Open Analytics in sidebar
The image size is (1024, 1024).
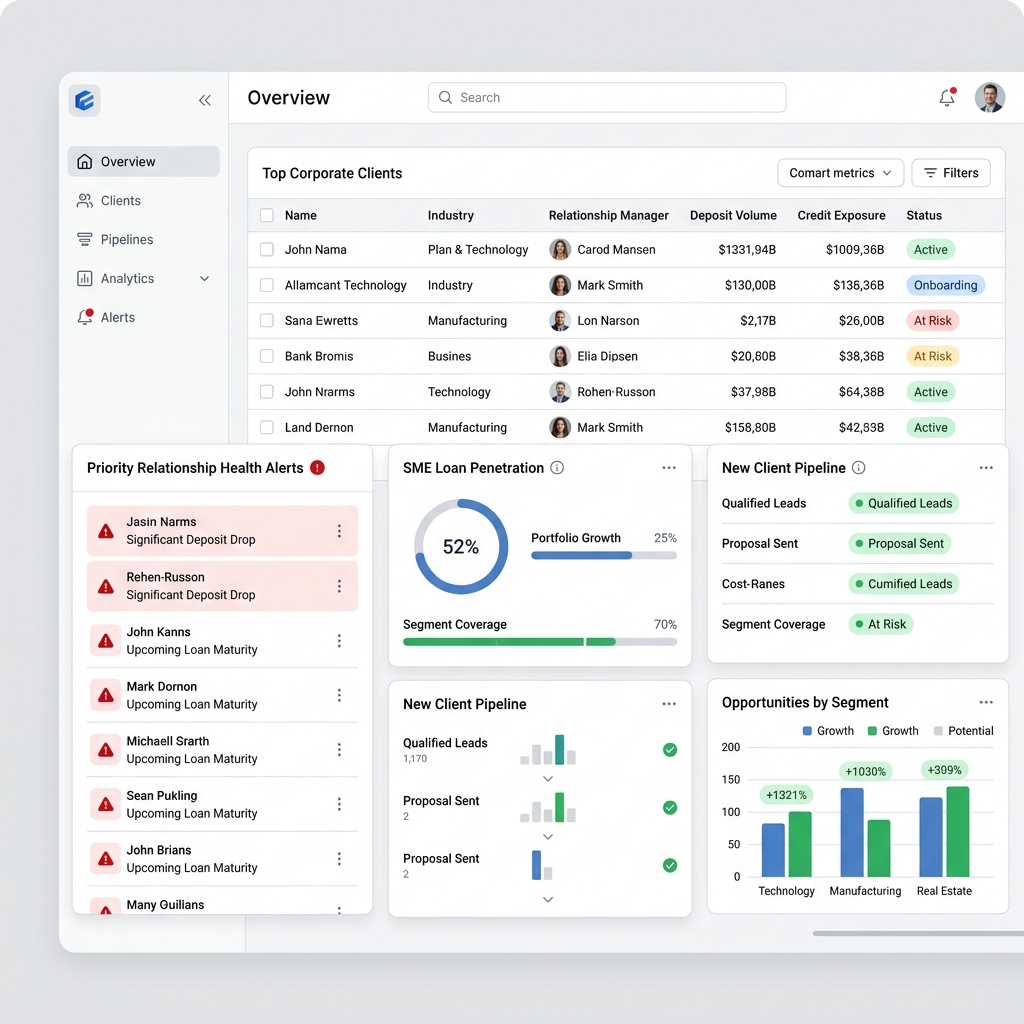144,278
